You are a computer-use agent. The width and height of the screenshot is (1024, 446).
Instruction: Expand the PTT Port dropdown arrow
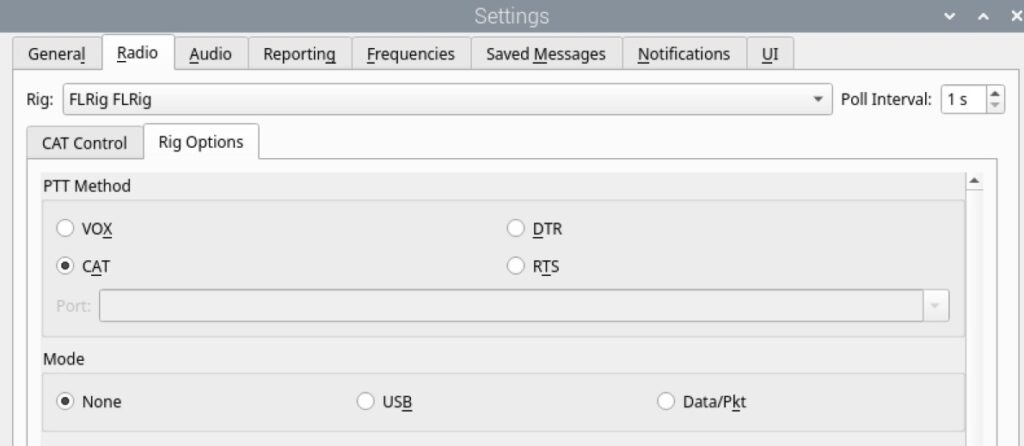pyautogui.click(x=935, y=306)
